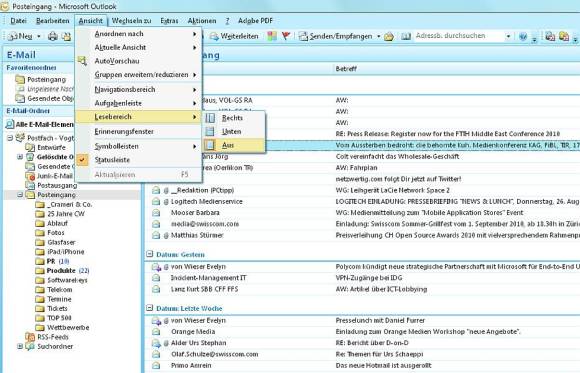This screenshot has width=580, height=373.
Task: Open the Neu button dropdown arrow
Action: 38,36
